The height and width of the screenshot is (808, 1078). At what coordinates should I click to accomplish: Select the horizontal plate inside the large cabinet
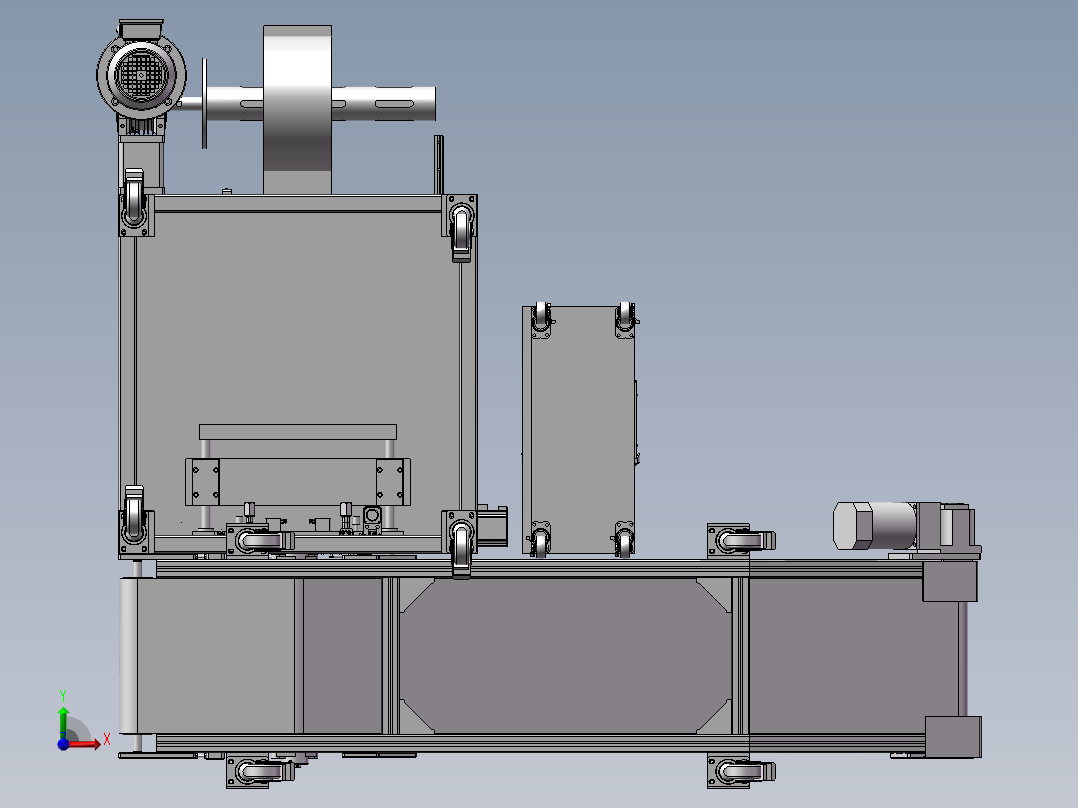[298, 432]
